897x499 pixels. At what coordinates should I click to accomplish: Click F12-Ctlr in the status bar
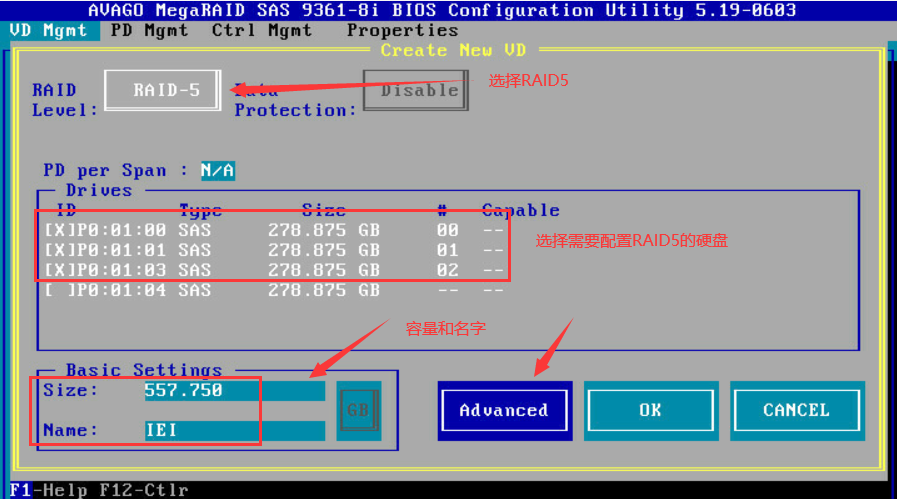(144, 490)
